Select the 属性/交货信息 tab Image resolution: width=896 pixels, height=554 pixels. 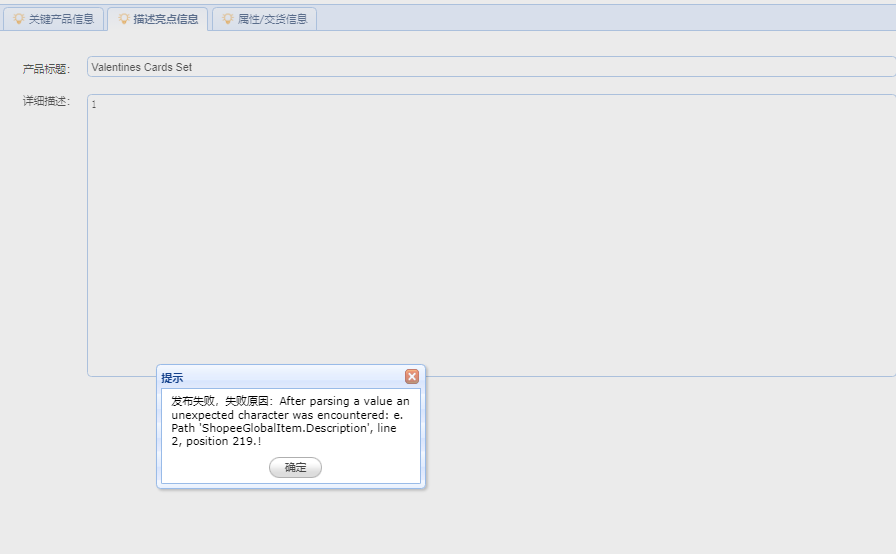(265, 19)
